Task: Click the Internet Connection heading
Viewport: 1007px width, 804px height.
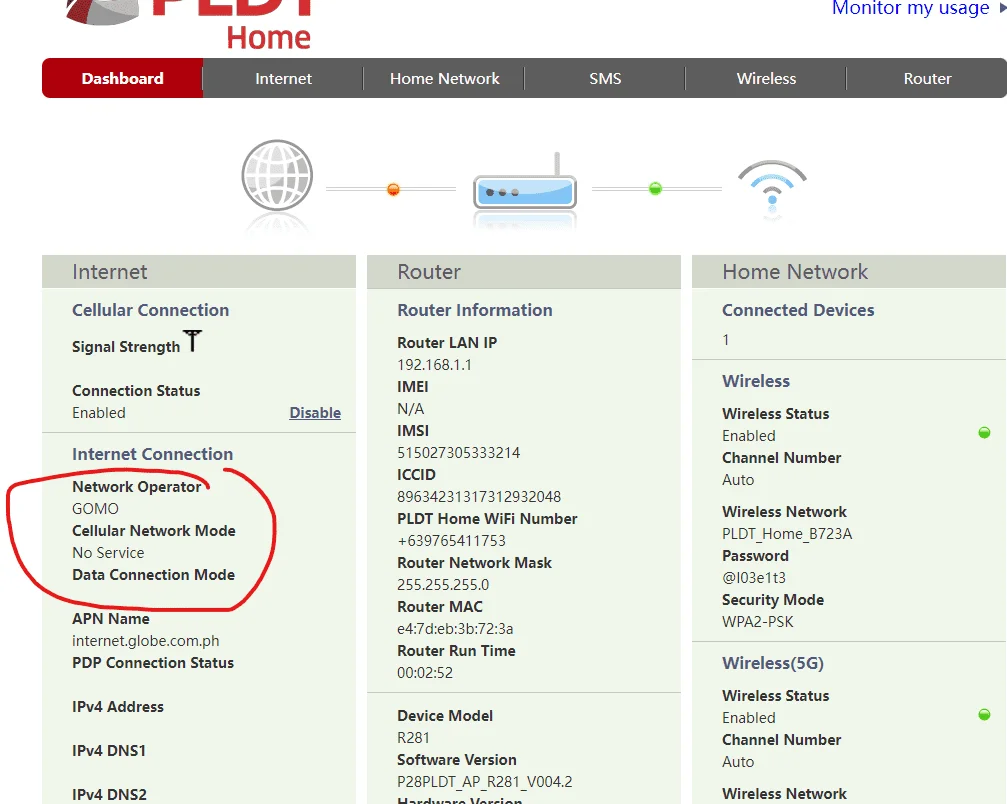Action: tap(153, 454)
